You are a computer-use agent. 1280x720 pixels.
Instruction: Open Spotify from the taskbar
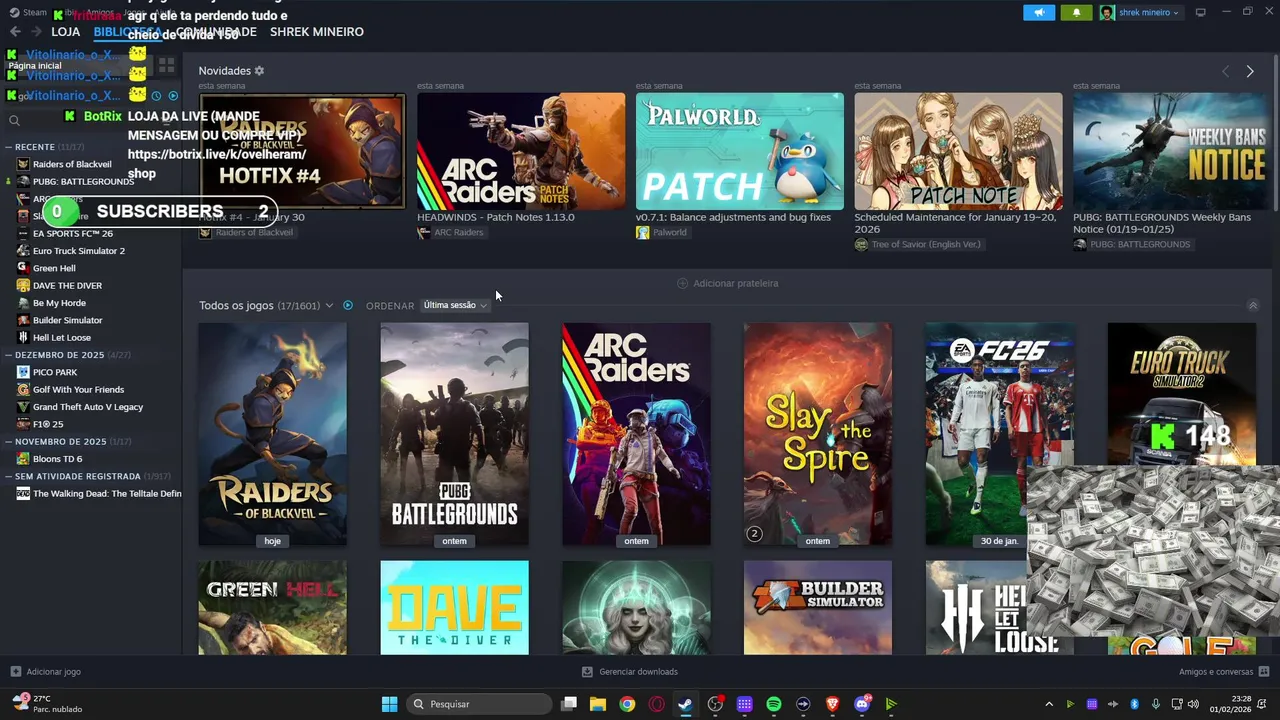(774, 704)
